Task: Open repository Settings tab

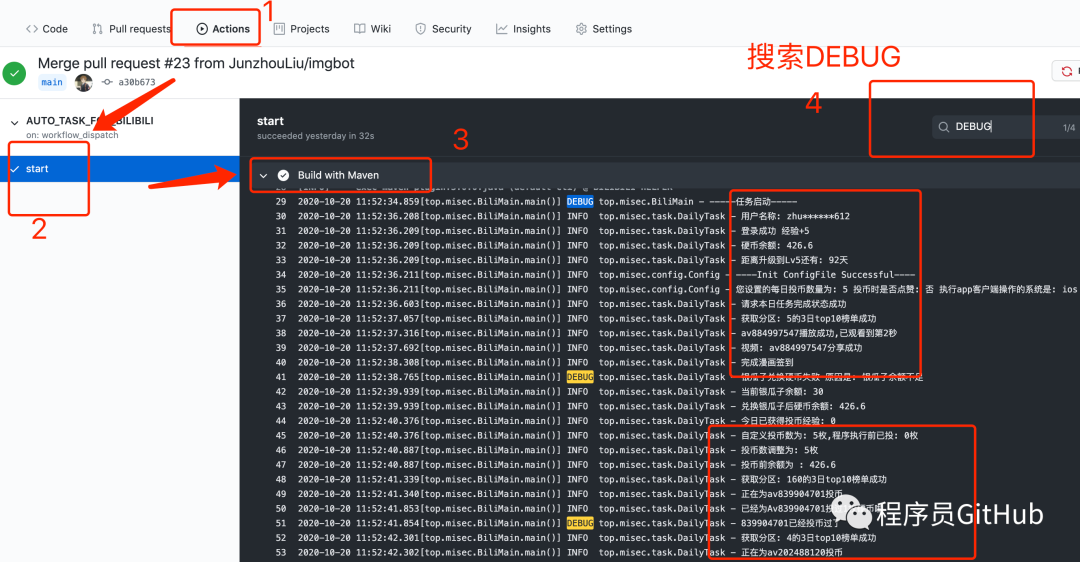Action: pyautogui.click(x=604, y=29)
